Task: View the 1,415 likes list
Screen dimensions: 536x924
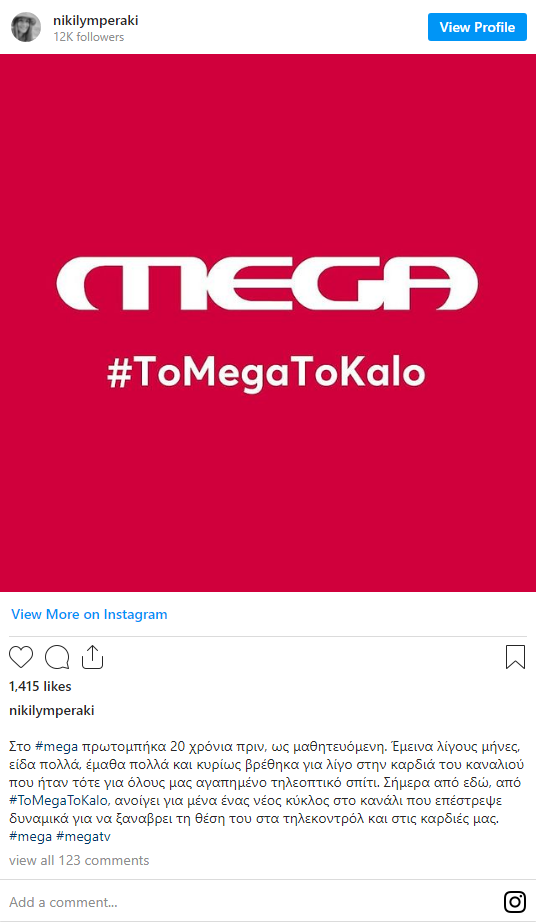Action: 40,686
